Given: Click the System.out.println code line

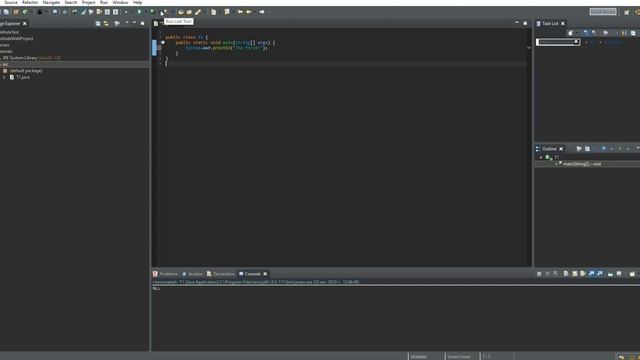Looking at the screenshot, I should [226, 48].
